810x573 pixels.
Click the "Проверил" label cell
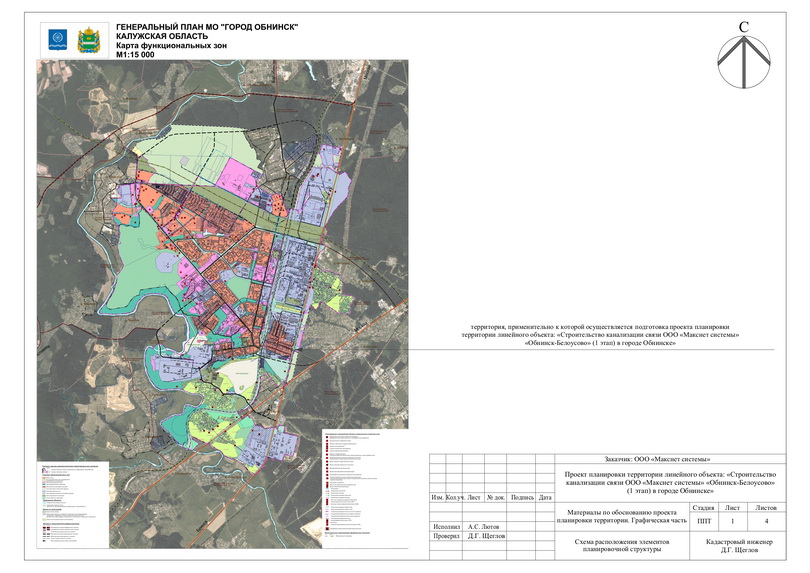tap(445, 537)
